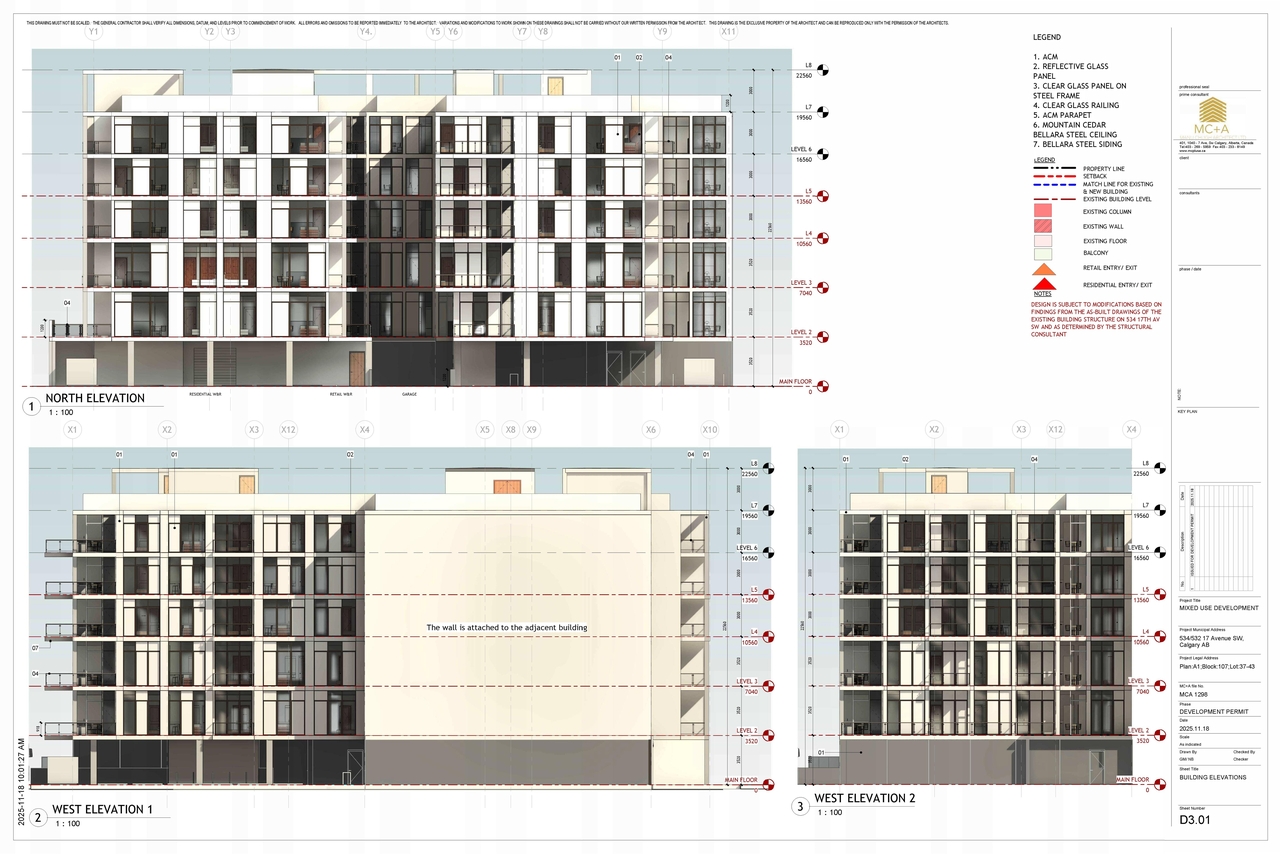Click the red Residential Entry/Exit triangle
This screenshot has height=854, width=1280.
pyautogui.click(x=1043, y=285)
